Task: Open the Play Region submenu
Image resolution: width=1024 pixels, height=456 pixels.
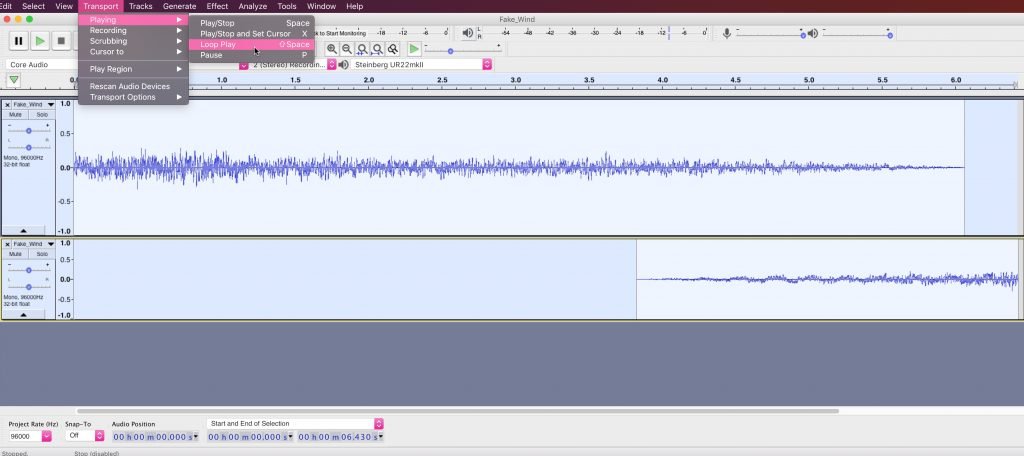Action: [133, 69]
